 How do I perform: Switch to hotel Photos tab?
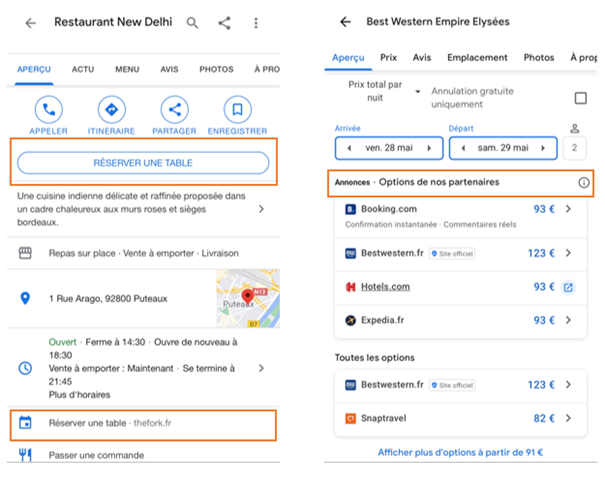click(x=539, y=58)
